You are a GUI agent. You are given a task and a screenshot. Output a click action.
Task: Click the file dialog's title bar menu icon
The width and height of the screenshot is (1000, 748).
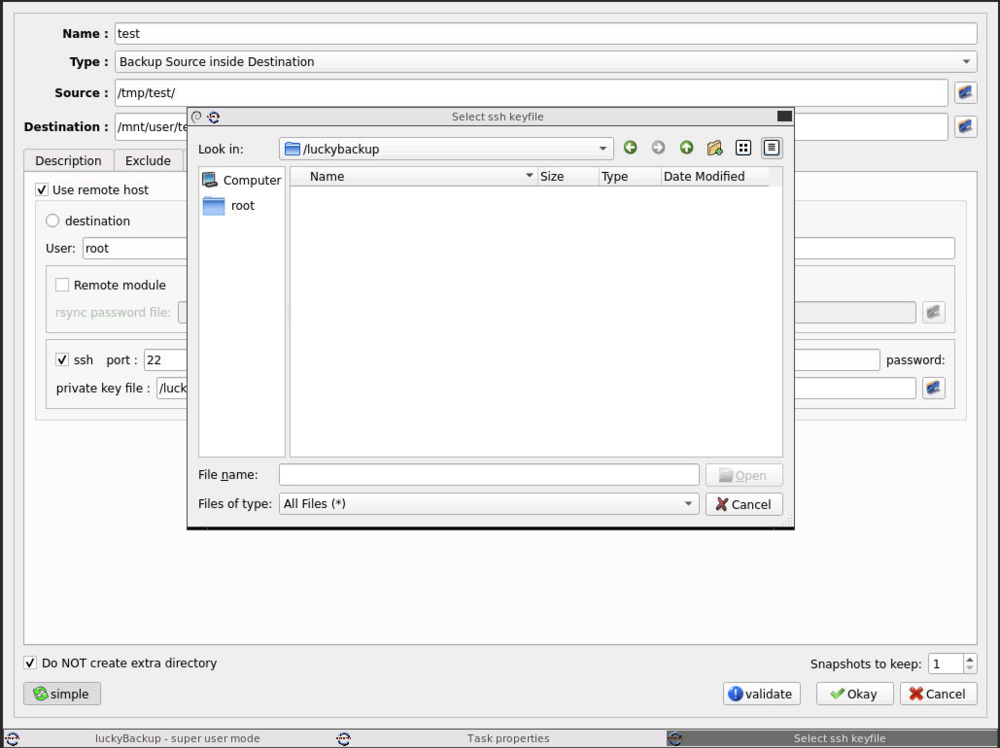pos(196,117)
